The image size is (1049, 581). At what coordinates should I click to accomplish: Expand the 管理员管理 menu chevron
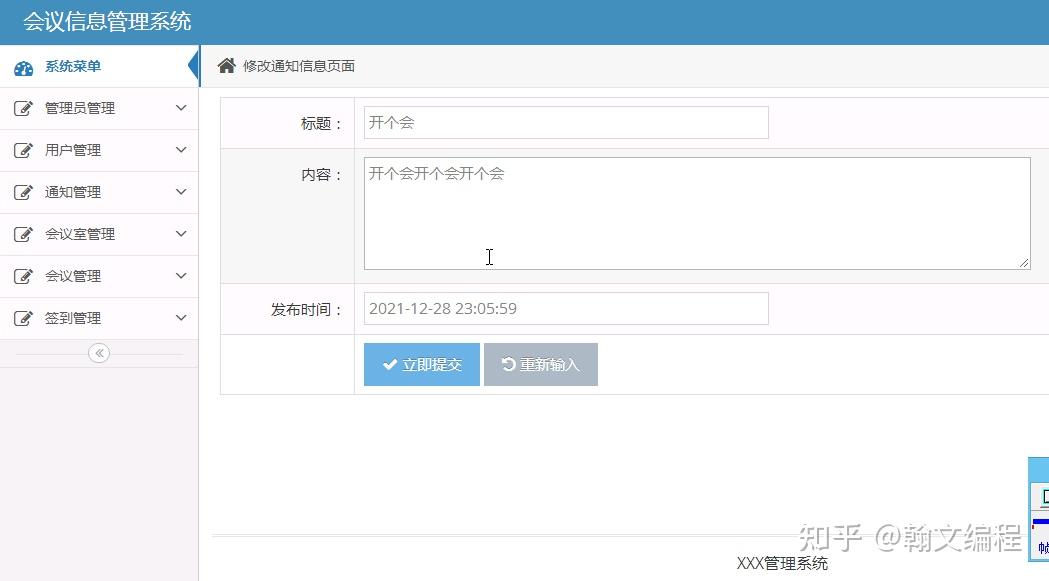[182, 108]
